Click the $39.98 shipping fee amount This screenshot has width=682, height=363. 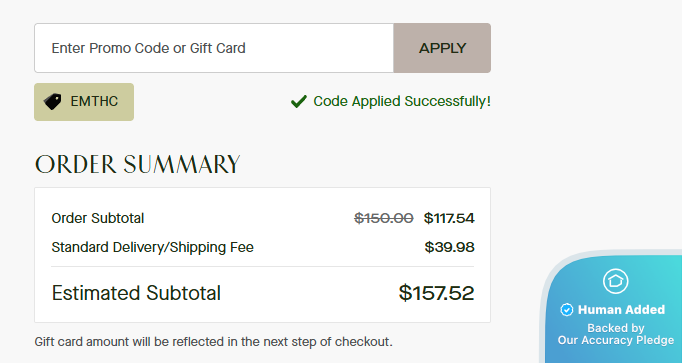tap(449, 247)
